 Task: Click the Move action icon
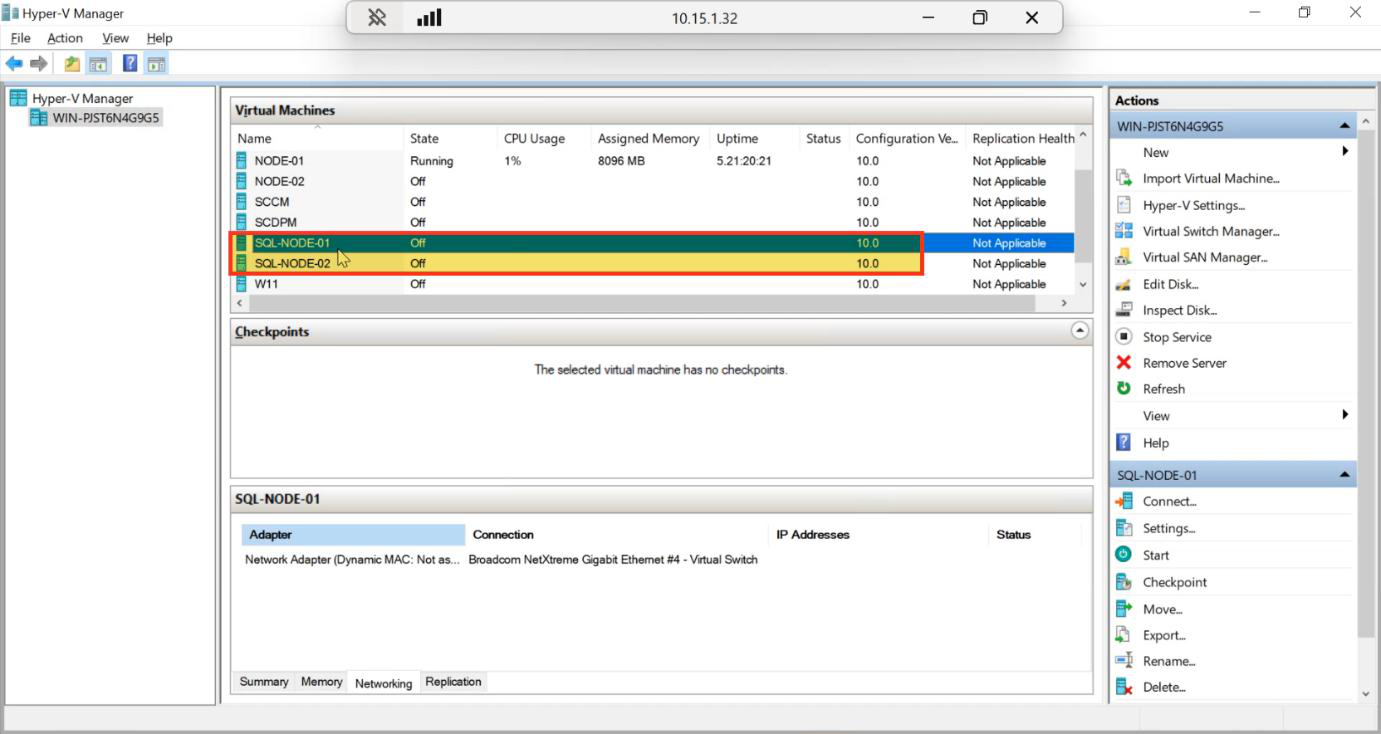coord(1124,609)
